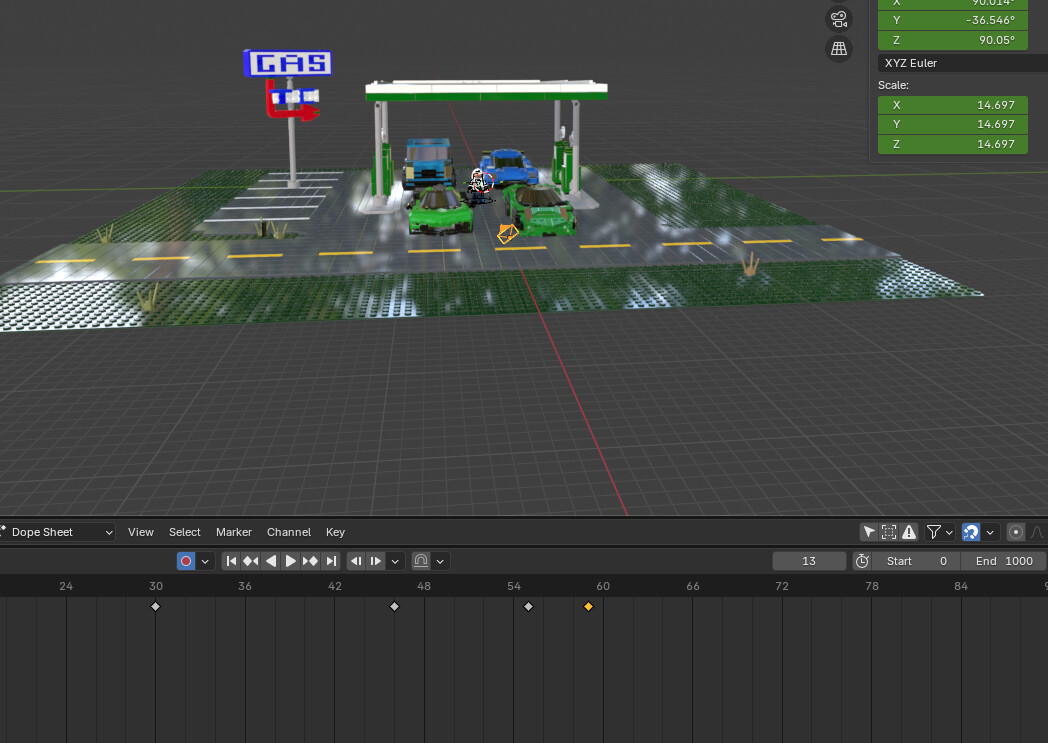The width and height of the screenshot is (1048, 743).
Task: Open auto keyframing options dropdown
Action: click(x=205, y=561)
